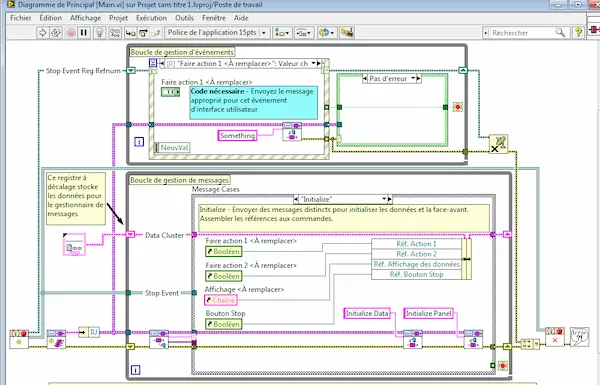The image size is (600, 385).
Task: Show case after "Initialize"
Action: click(390, 199)
